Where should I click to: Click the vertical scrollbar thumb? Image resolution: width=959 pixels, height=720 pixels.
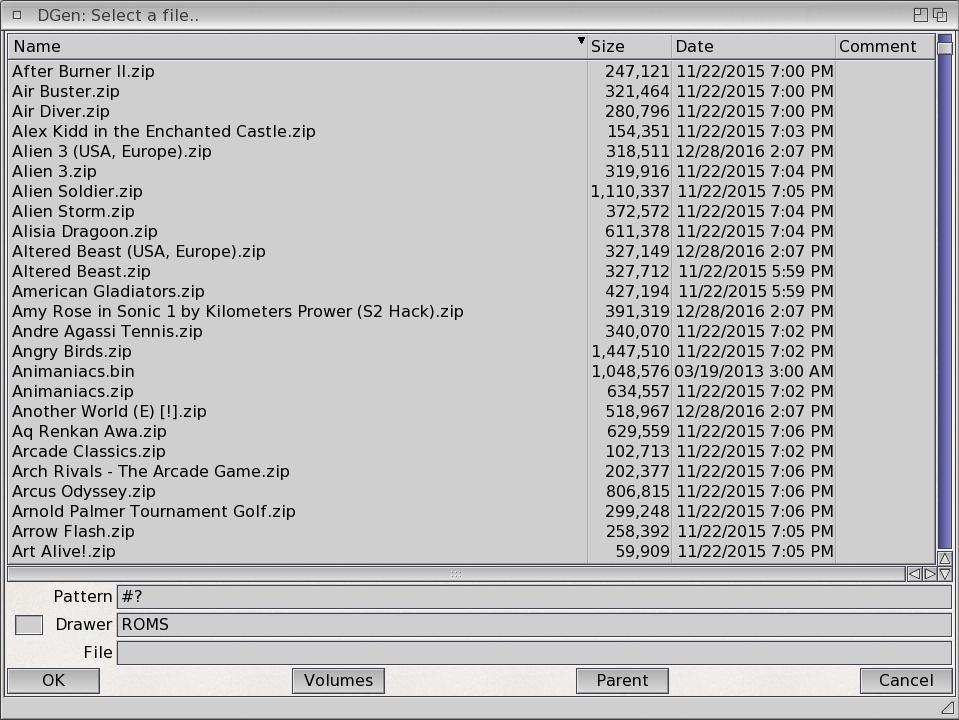pos(945,48)
